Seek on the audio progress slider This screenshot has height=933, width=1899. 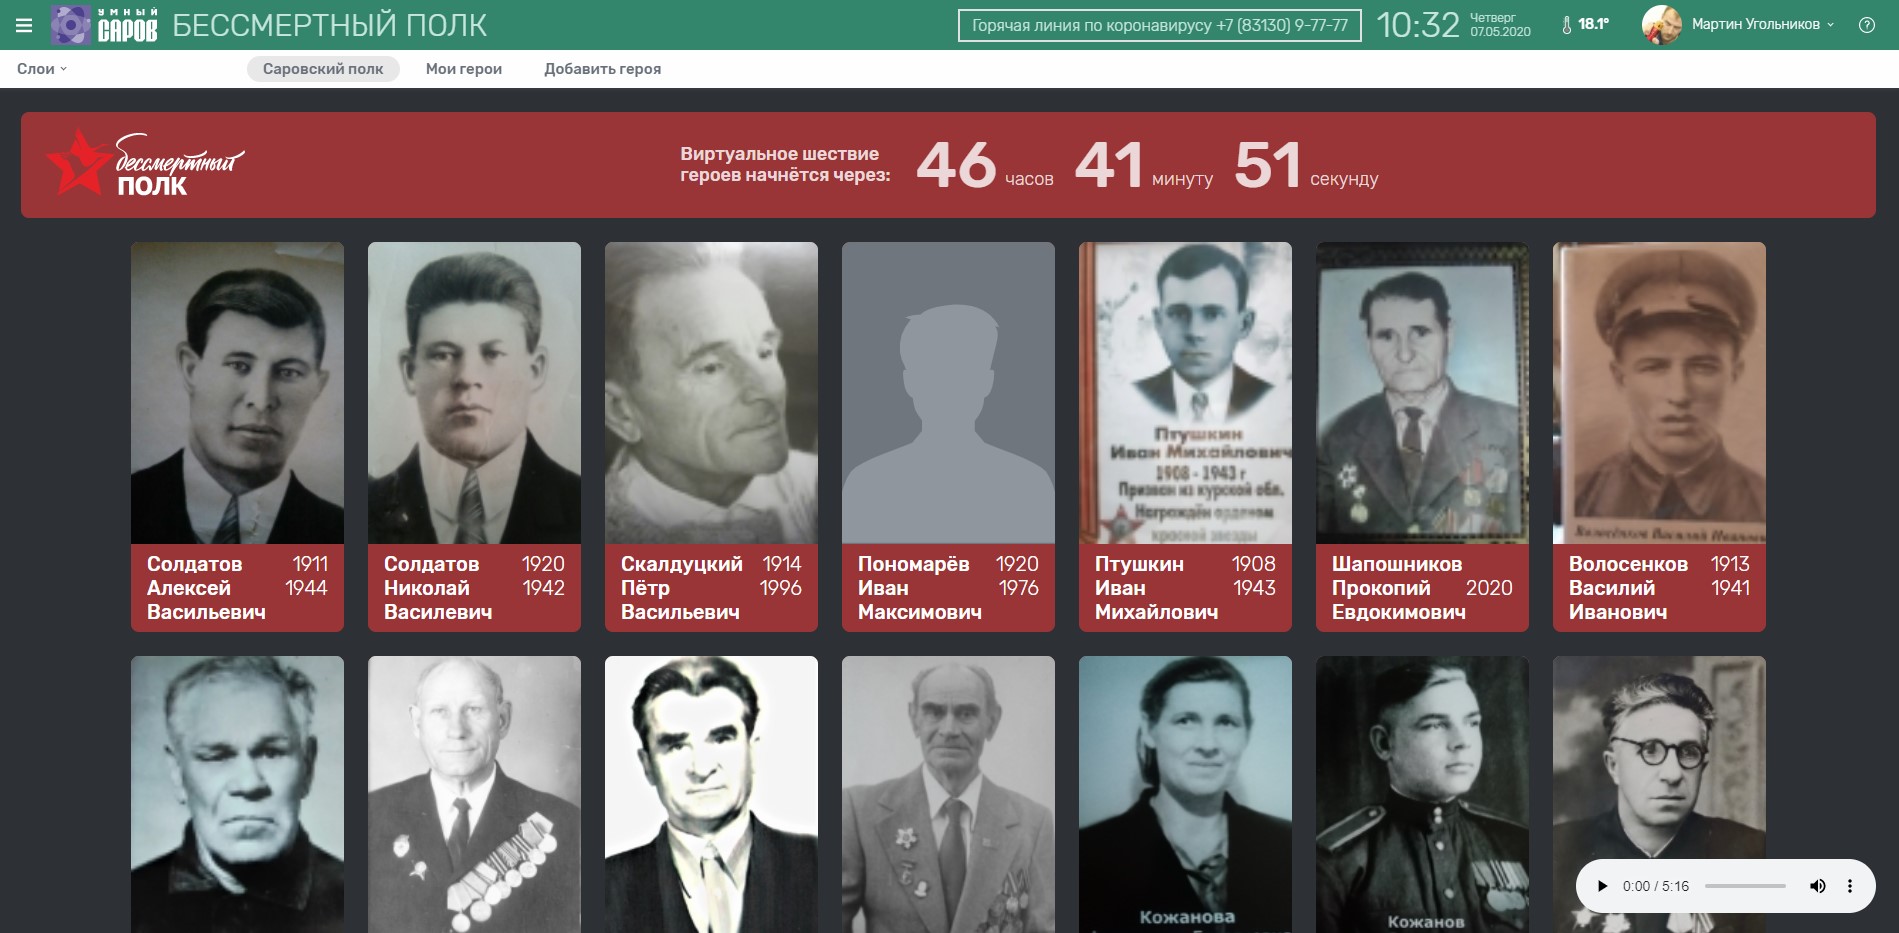click(1745, 886)
